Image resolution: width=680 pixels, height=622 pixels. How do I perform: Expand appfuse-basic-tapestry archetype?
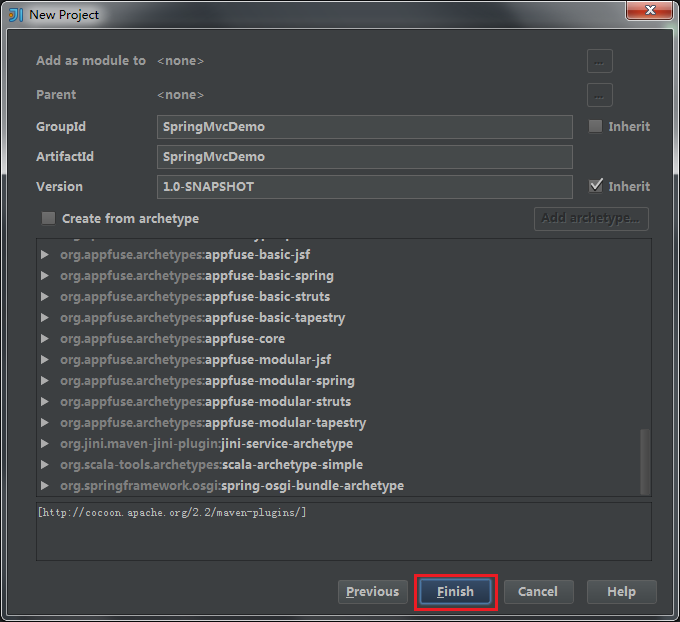coord(44,318)
